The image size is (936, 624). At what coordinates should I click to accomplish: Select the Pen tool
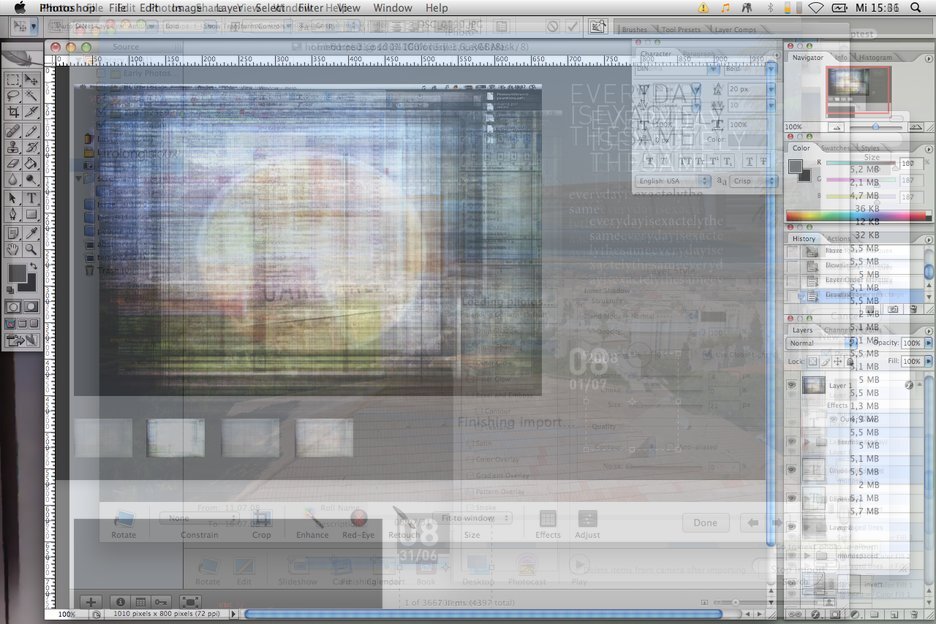(13, 214)
